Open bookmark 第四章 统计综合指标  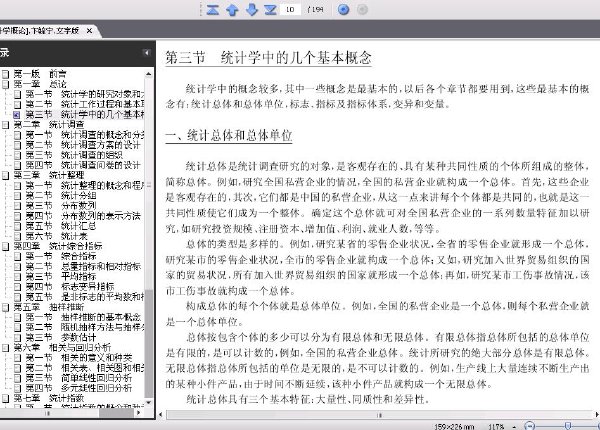[58, 246]
